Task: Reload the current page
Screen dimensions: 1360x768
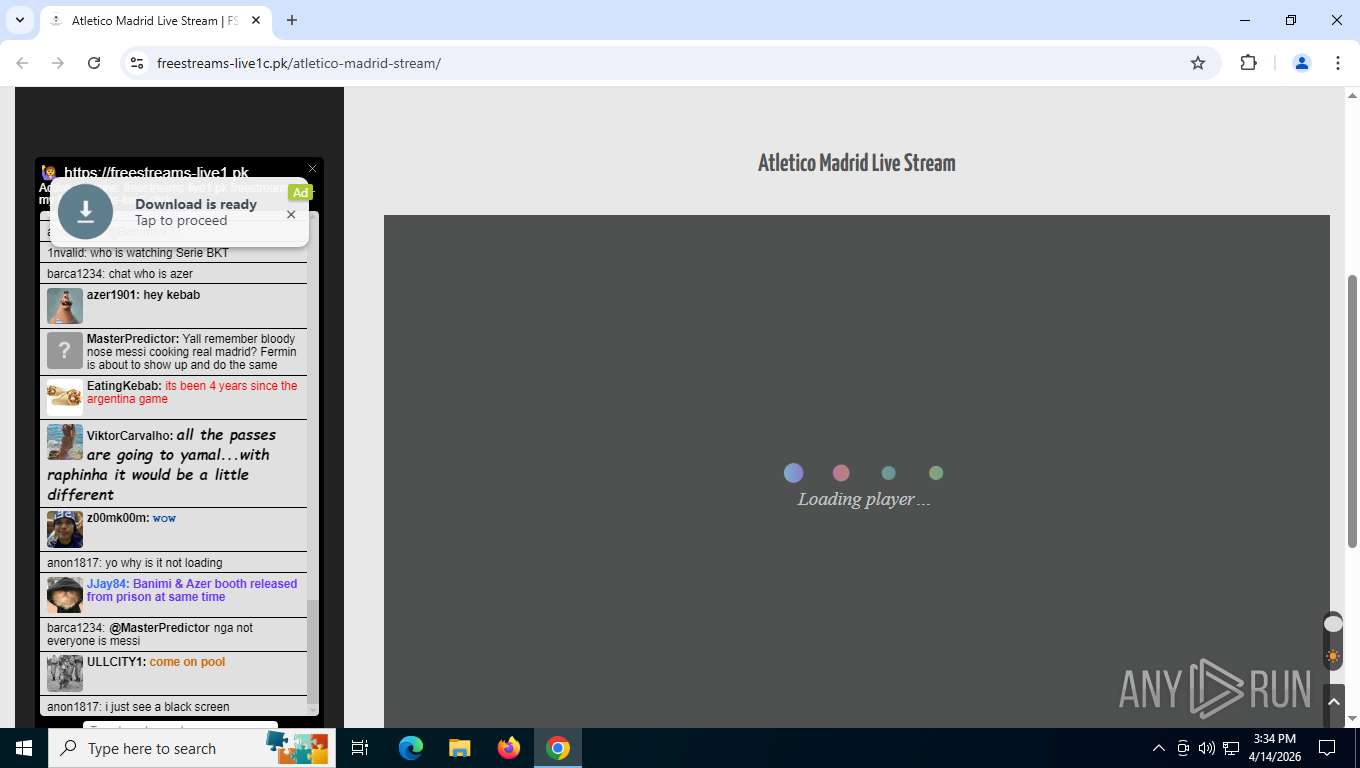Action: click(x=94, y=63)
